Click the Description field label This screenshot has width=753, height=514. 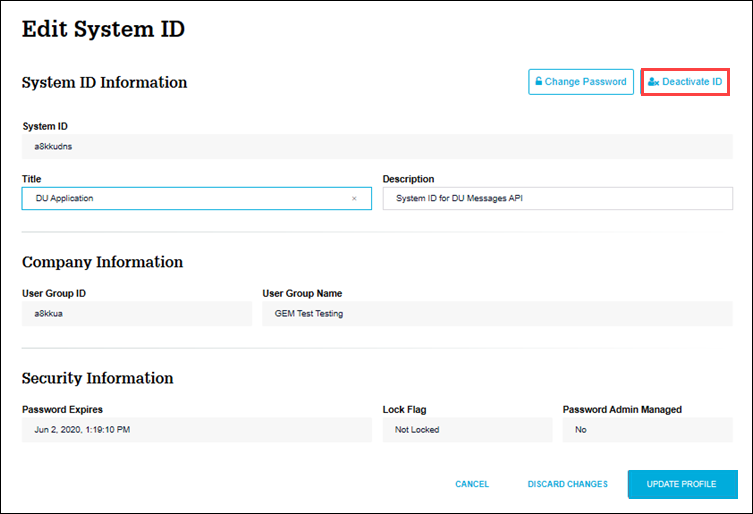coord(408,179)
